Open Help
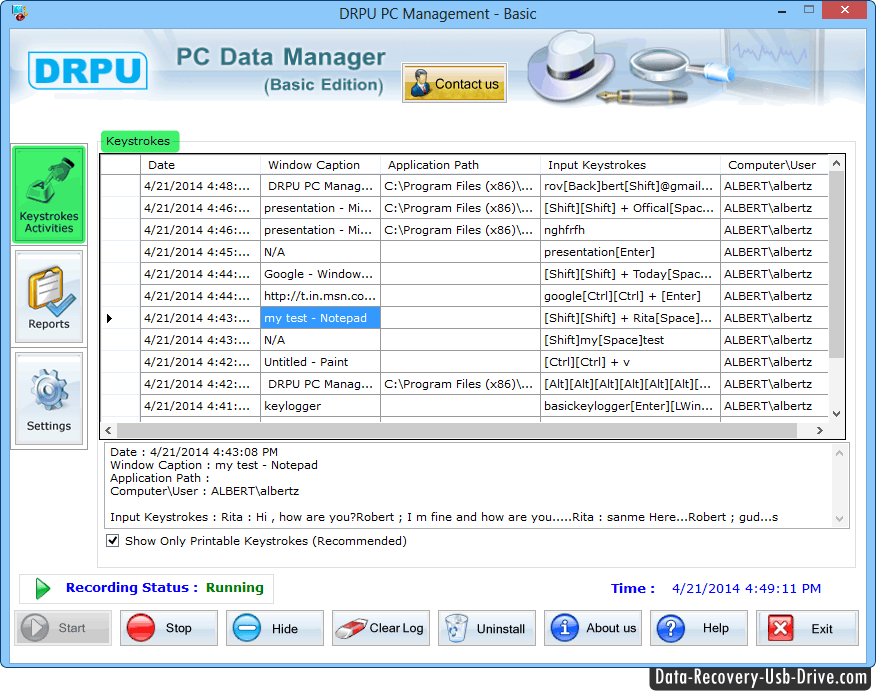This screenshot has height=691, width=876. [x=699, y=628]
